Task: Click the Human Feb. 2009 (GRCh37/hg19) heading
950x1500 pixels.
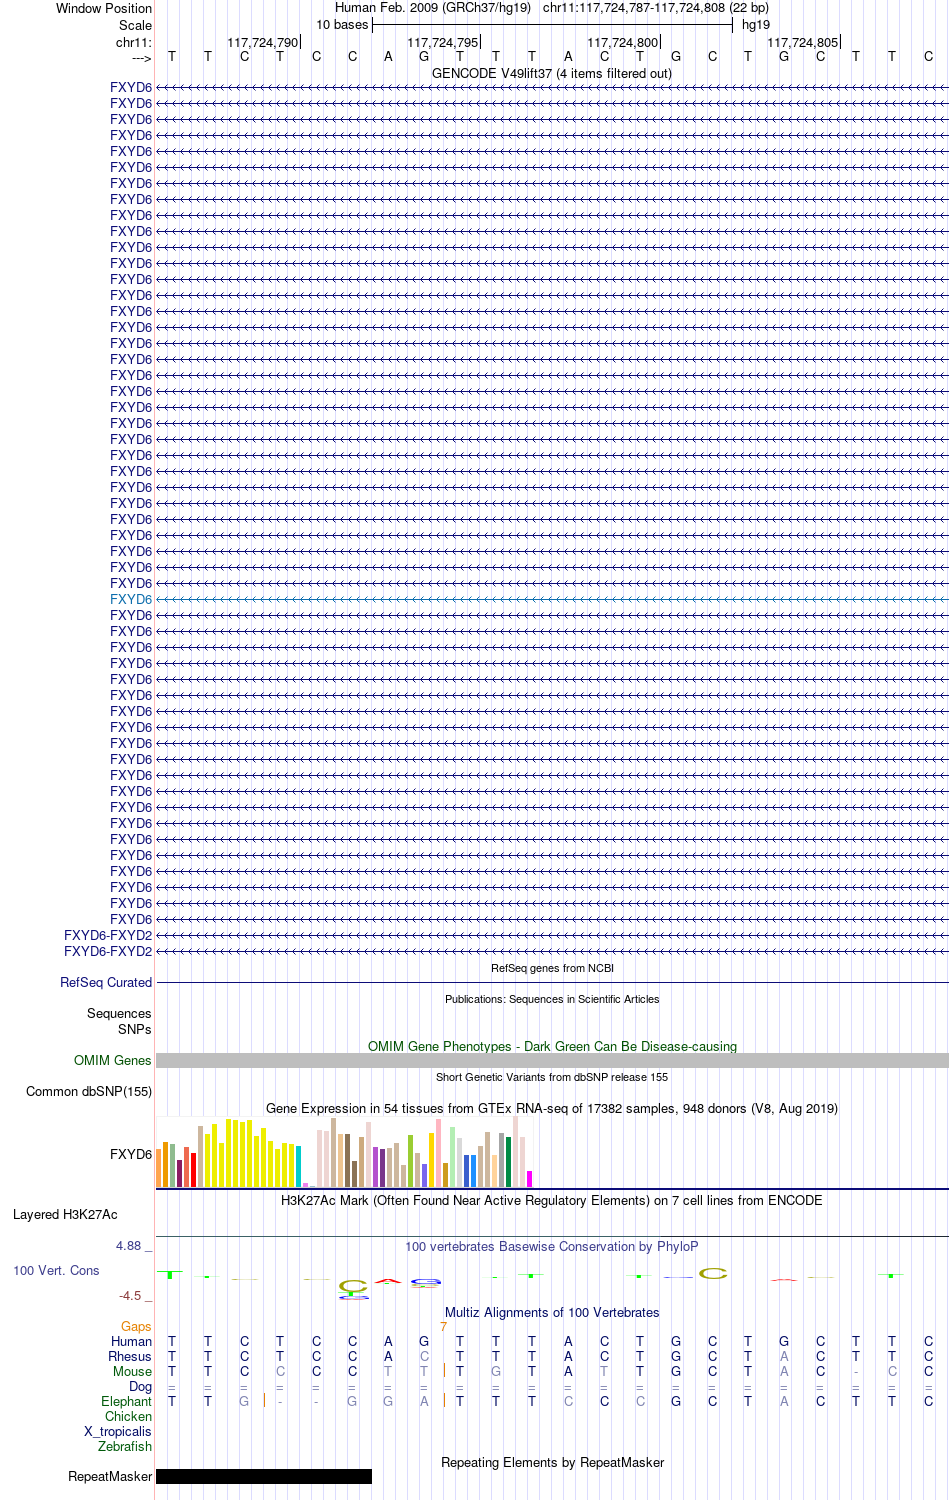Action: pyautogui.click(x=433, y=8)
